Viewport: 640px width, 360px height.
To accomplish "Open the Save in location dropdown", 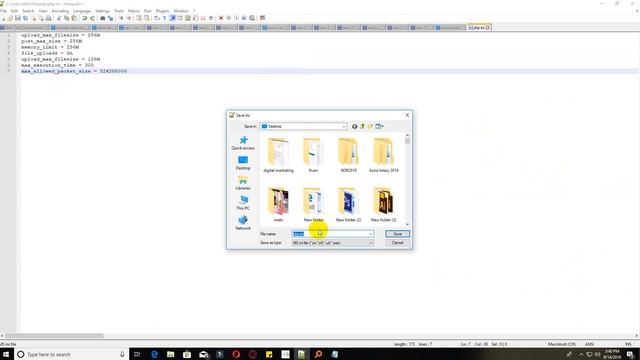I will point(303,127).
